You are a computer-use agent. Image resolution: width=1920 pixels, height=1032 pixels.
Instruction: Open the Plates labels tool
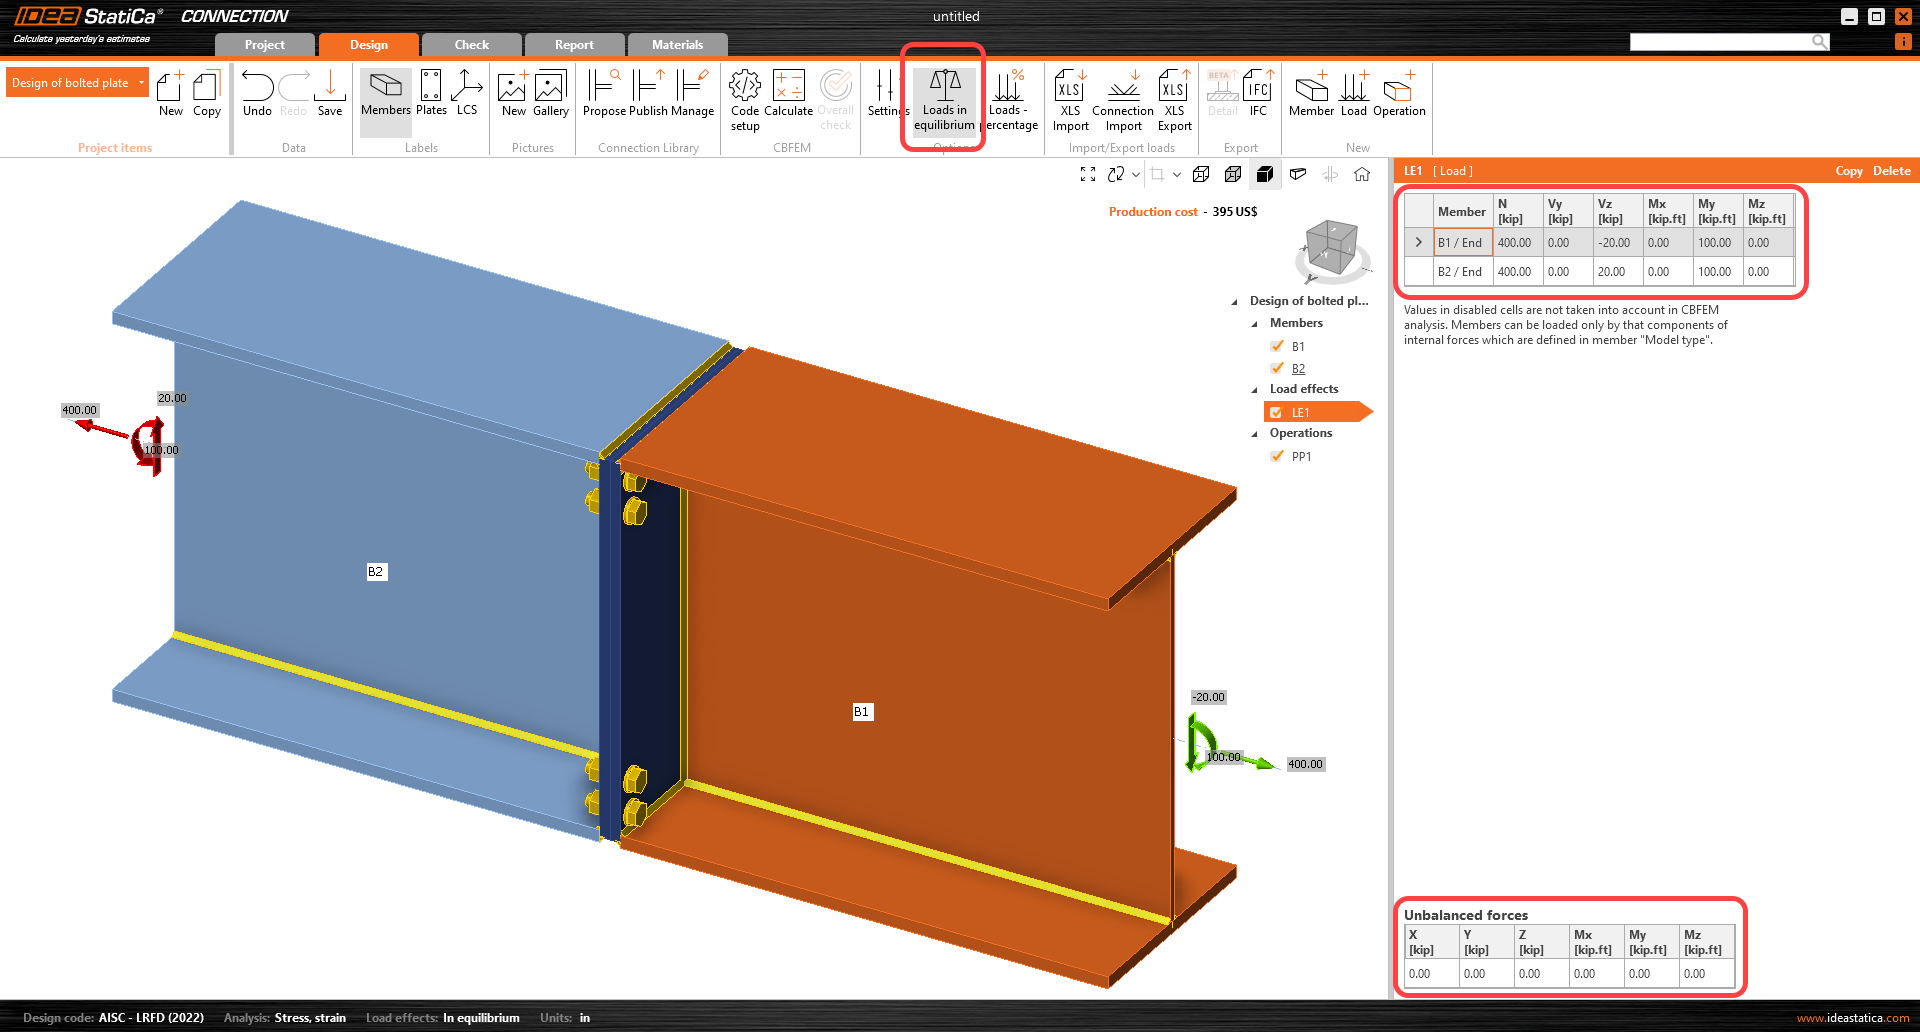click(x=431, y=97)
